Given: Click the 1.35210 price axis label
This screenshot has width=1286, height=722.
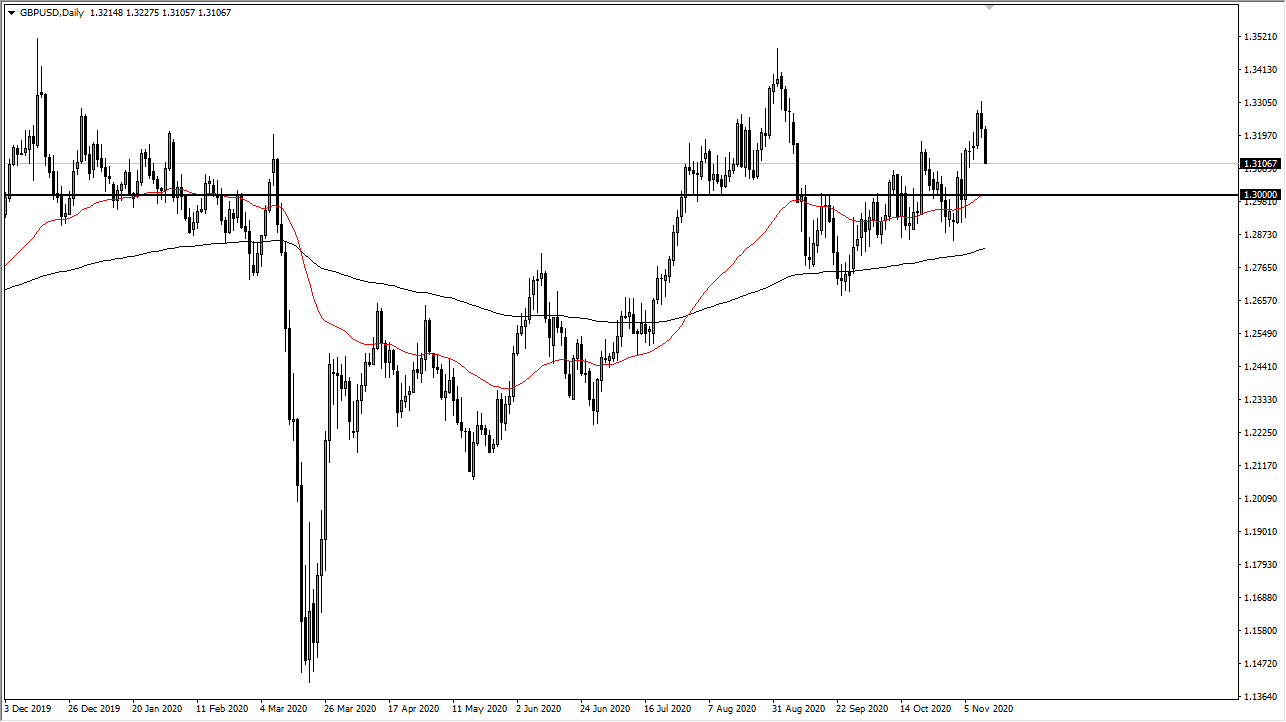Looking at the screenshot, I should 1258,34.
